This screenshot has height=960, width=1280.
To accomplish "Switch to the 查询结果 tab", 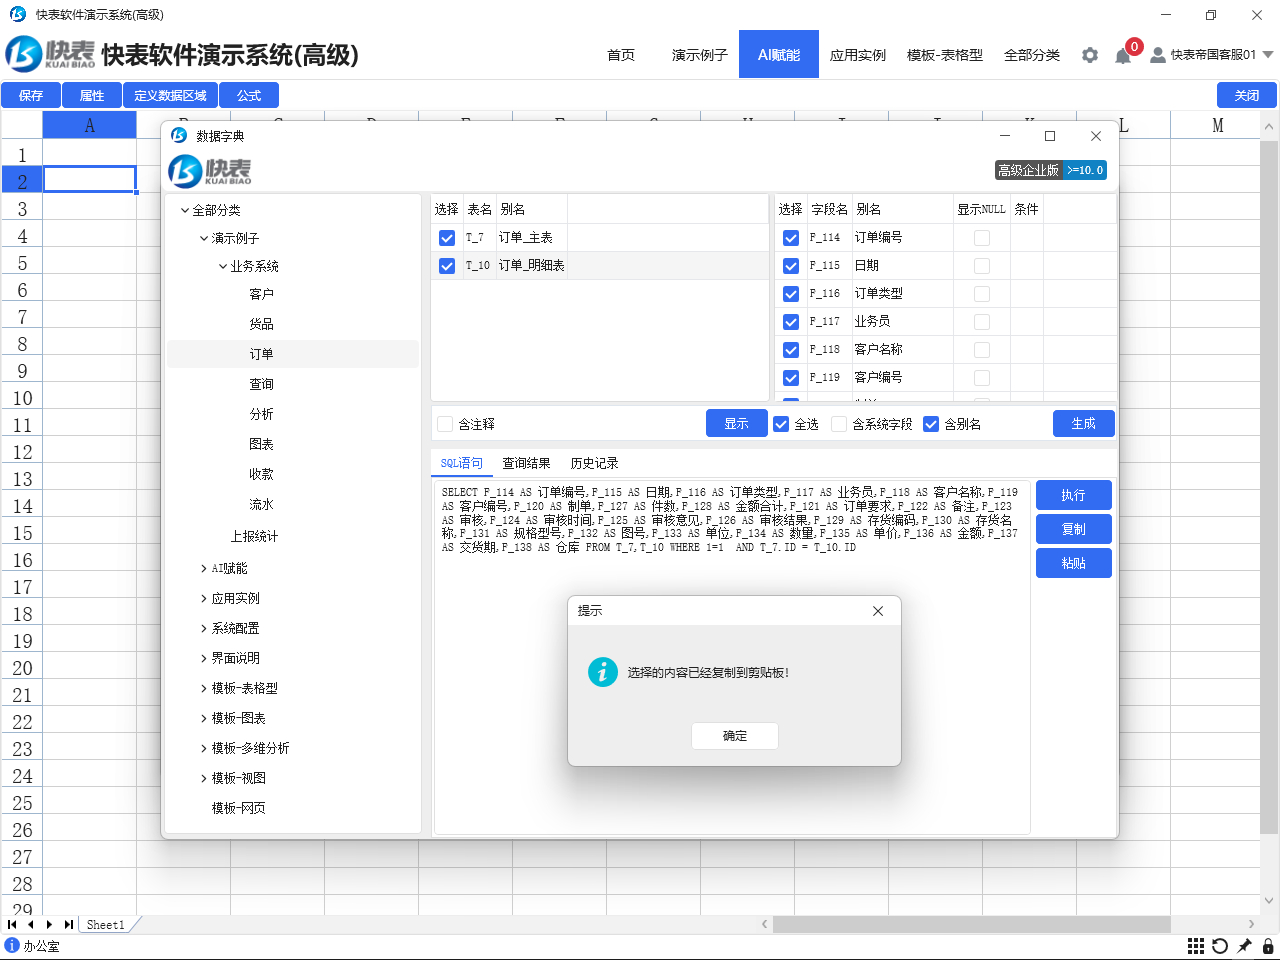I will point(526,463).
